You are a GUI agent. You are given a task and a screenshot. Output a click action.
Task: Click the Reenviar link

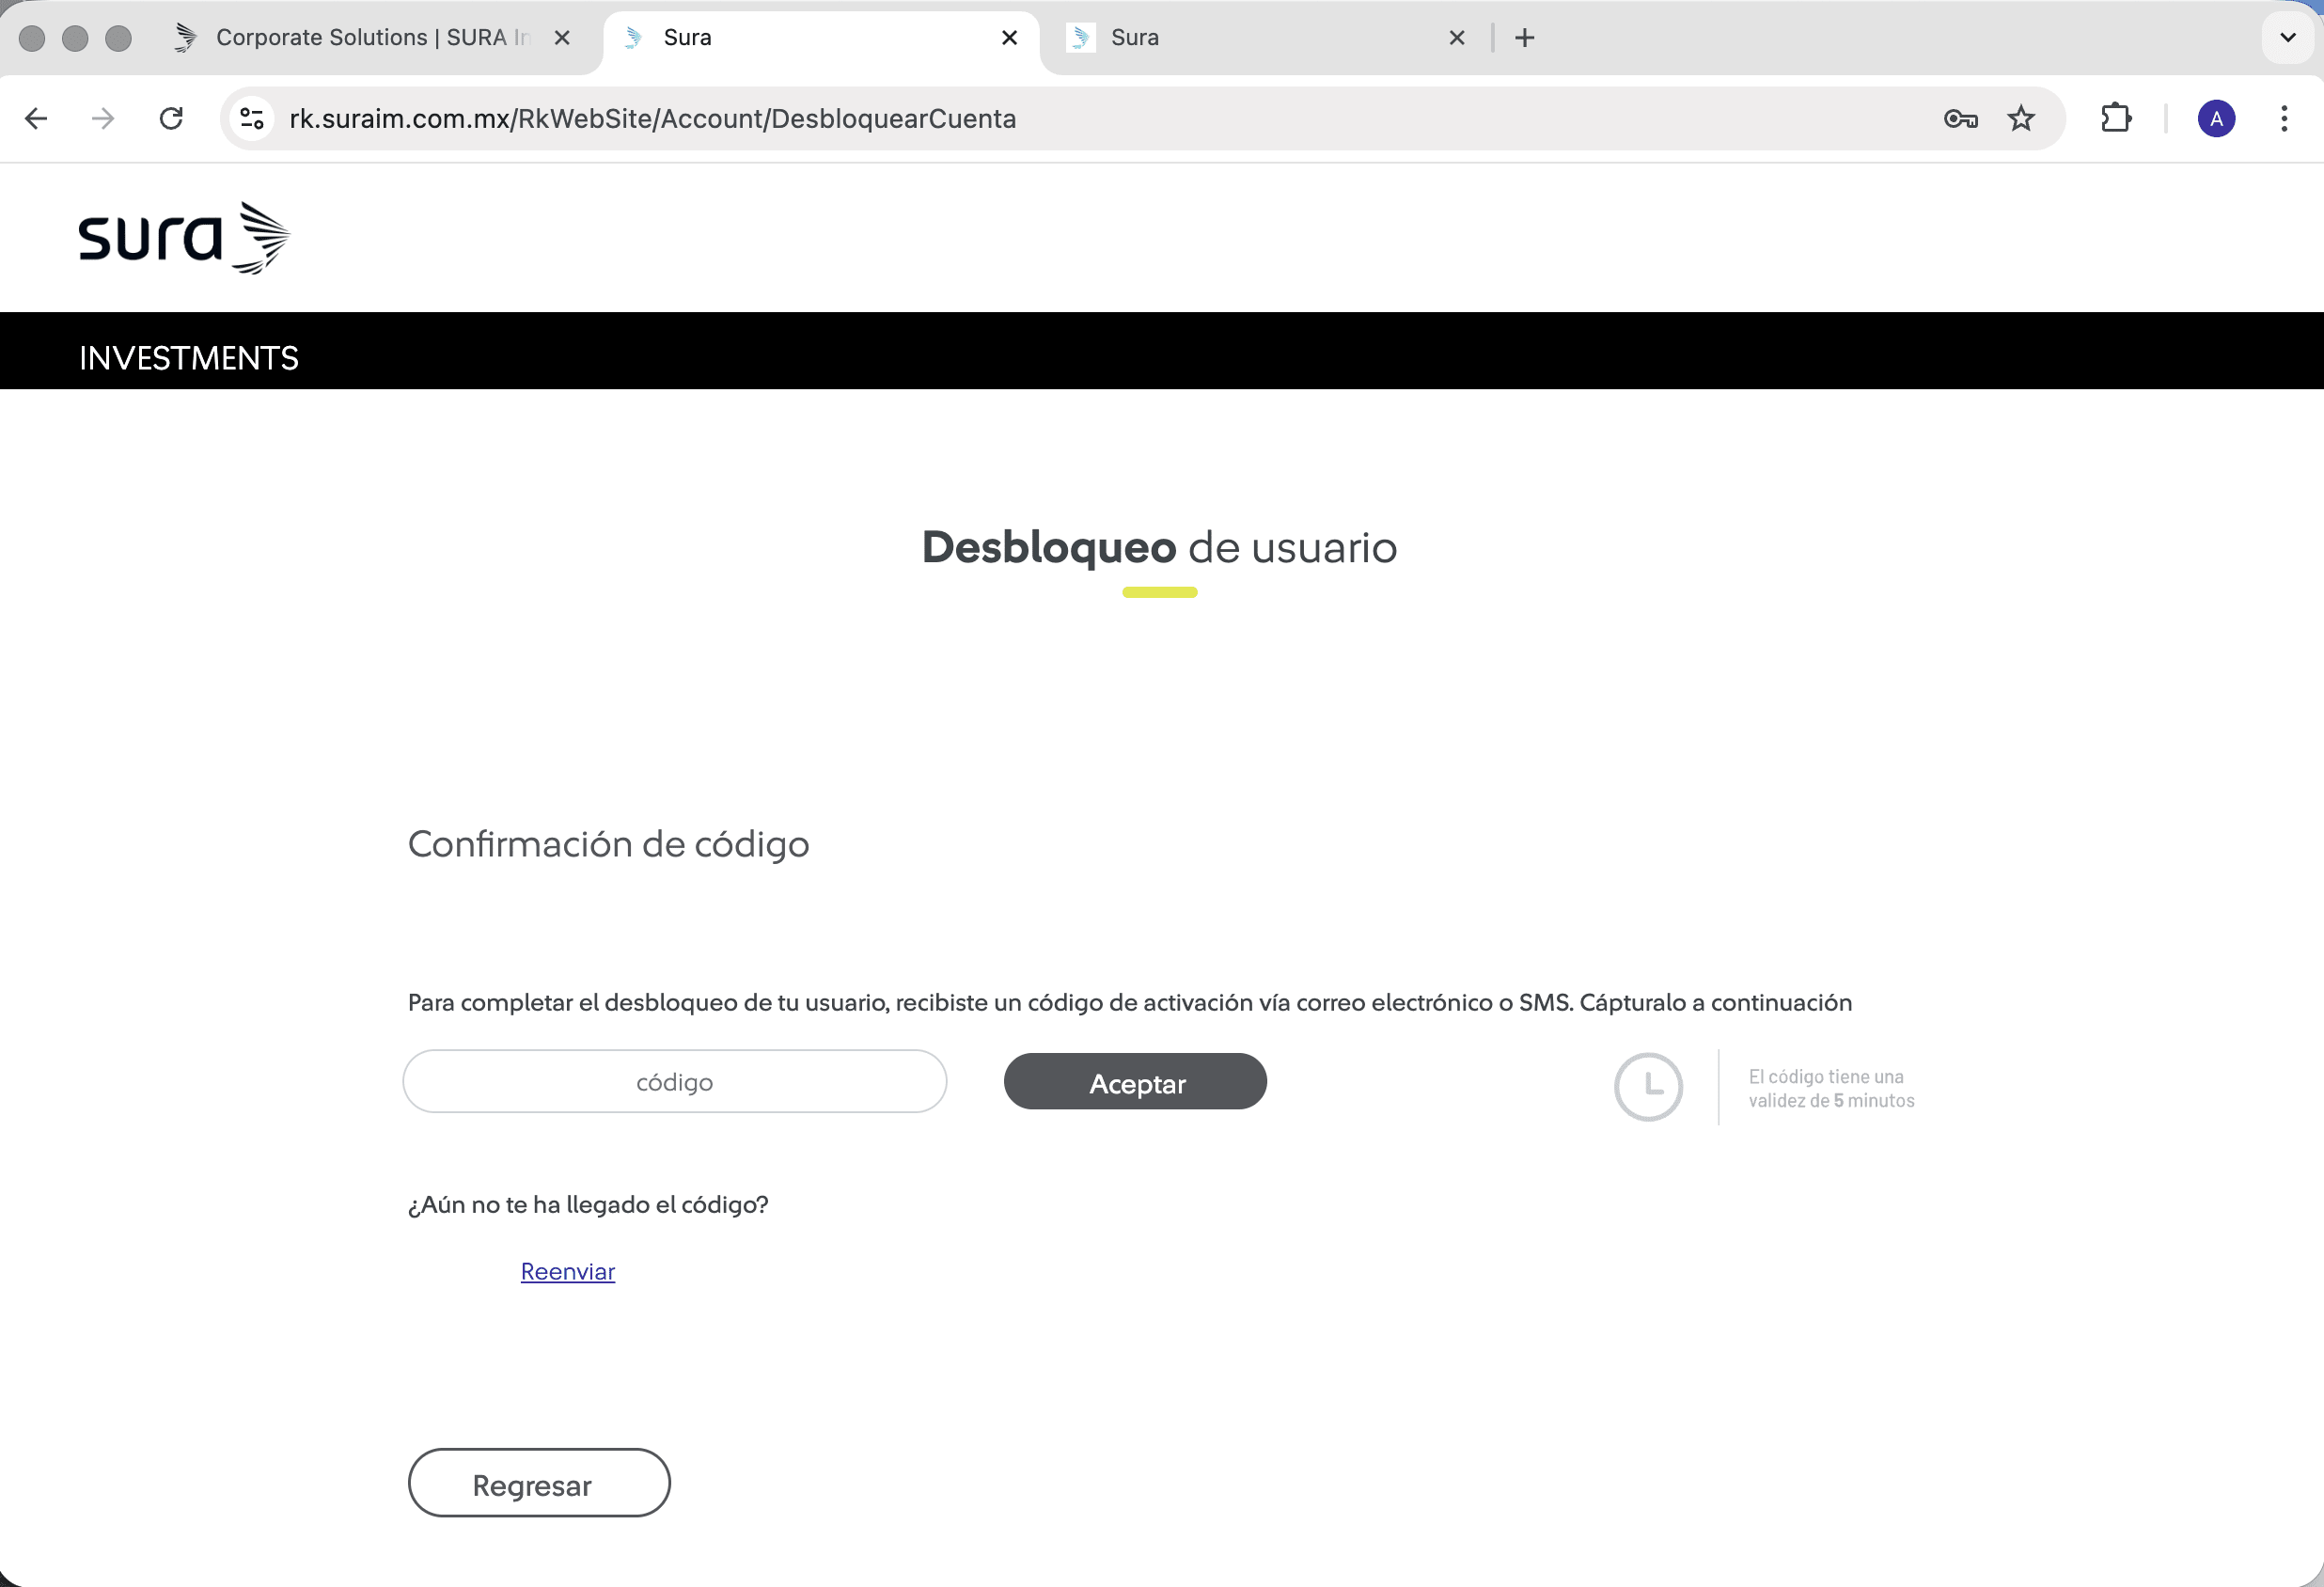[567, 1271]
